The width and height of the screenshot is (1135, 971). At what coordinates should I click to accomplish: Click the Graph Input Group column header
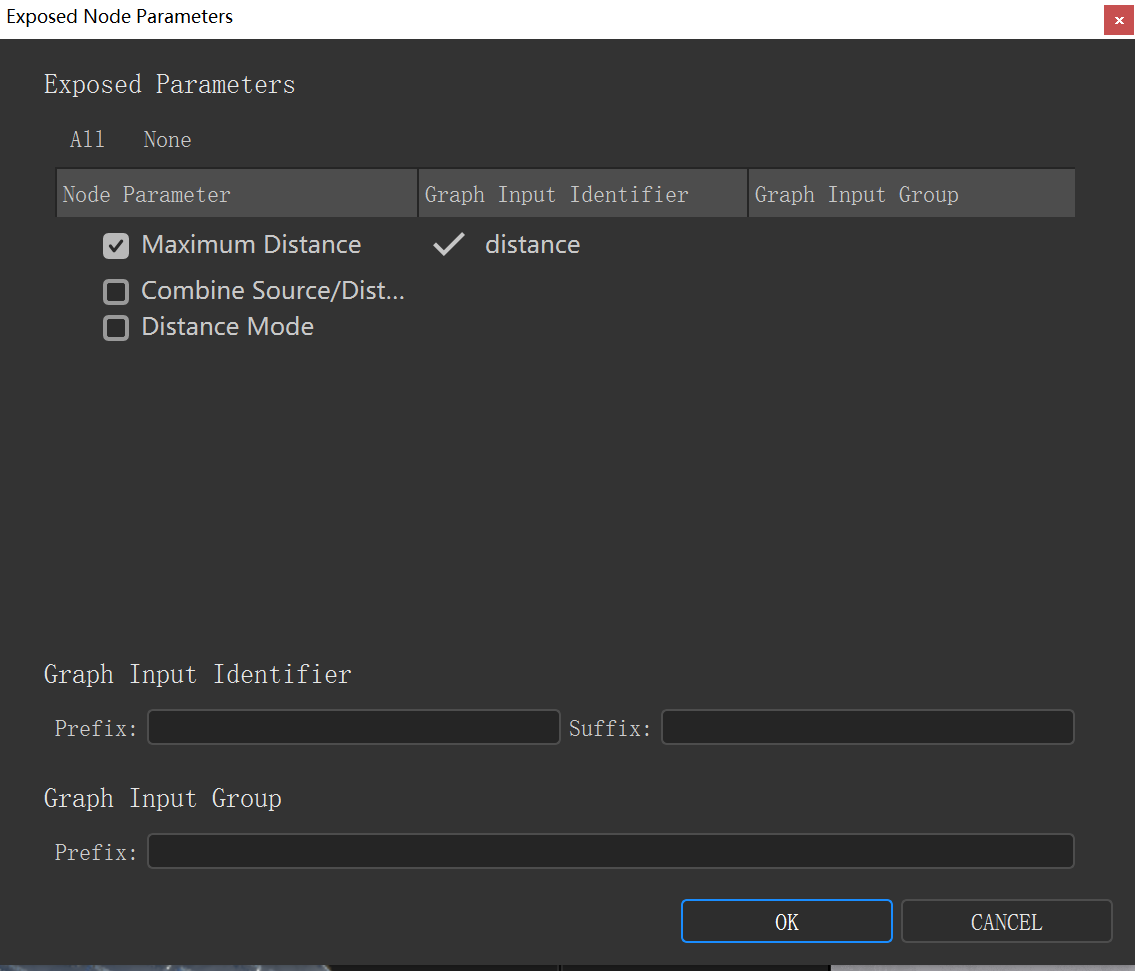point(911,194)
